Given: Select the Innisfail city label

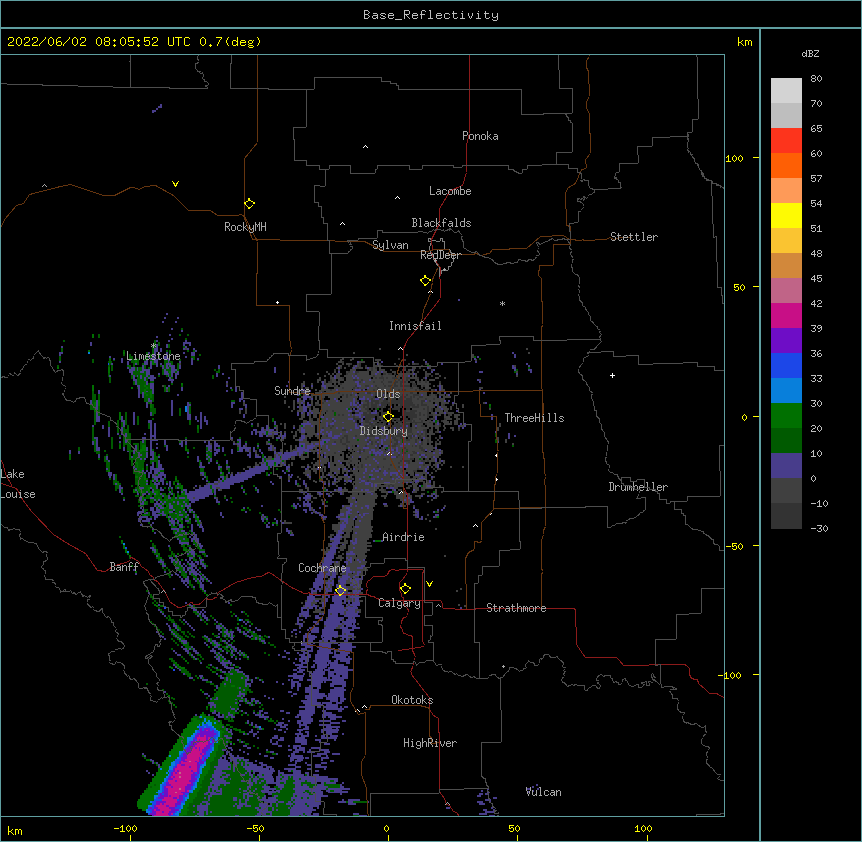Looking at the screenshot, I should click(x=415, y=326).
